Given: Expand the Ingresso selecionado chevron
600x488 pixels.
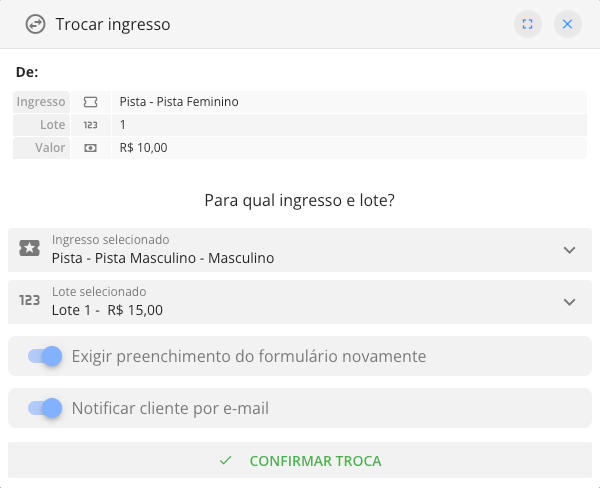Looking at the screenshot, I should (x=569, y=250).
